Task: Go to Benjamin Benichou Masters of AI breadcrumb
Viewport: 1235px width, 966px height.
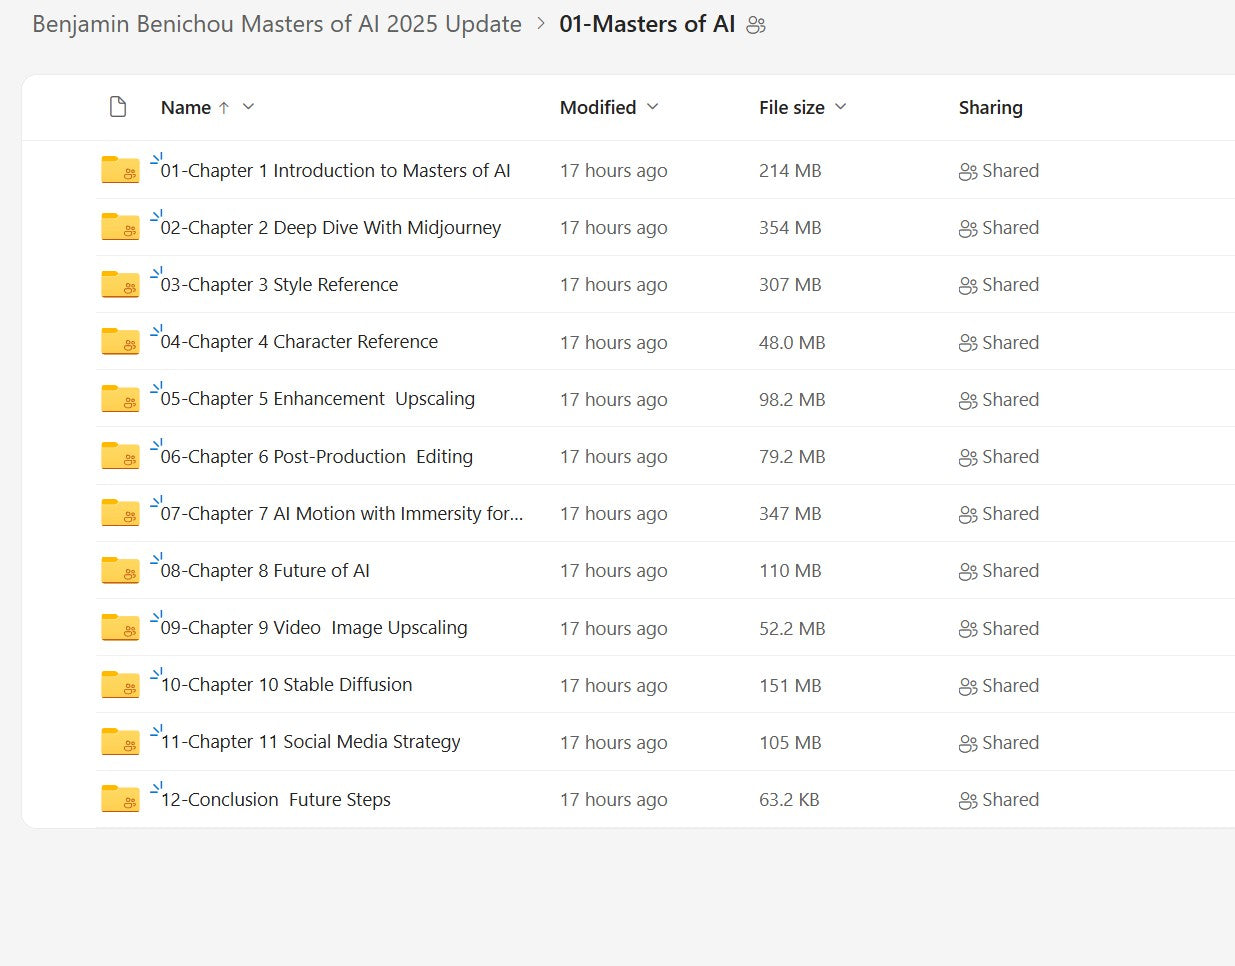Action: 277,24
